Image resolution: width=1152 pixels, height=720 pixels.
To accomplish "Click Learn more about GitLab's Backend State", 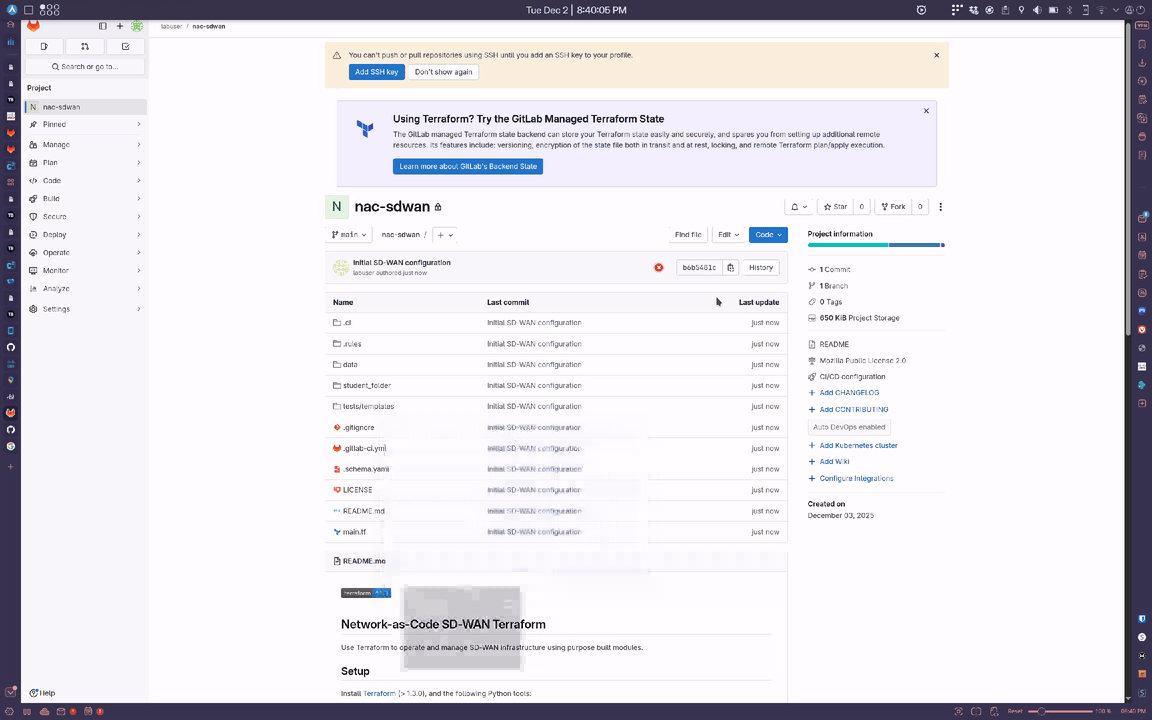I will coord(468,166).
